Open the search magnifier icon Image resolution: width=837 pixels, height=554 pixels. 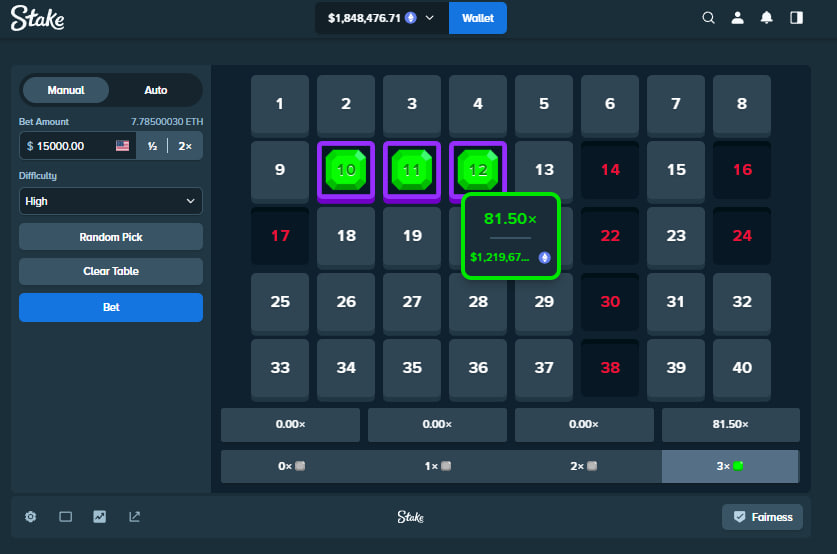(708, 18)
